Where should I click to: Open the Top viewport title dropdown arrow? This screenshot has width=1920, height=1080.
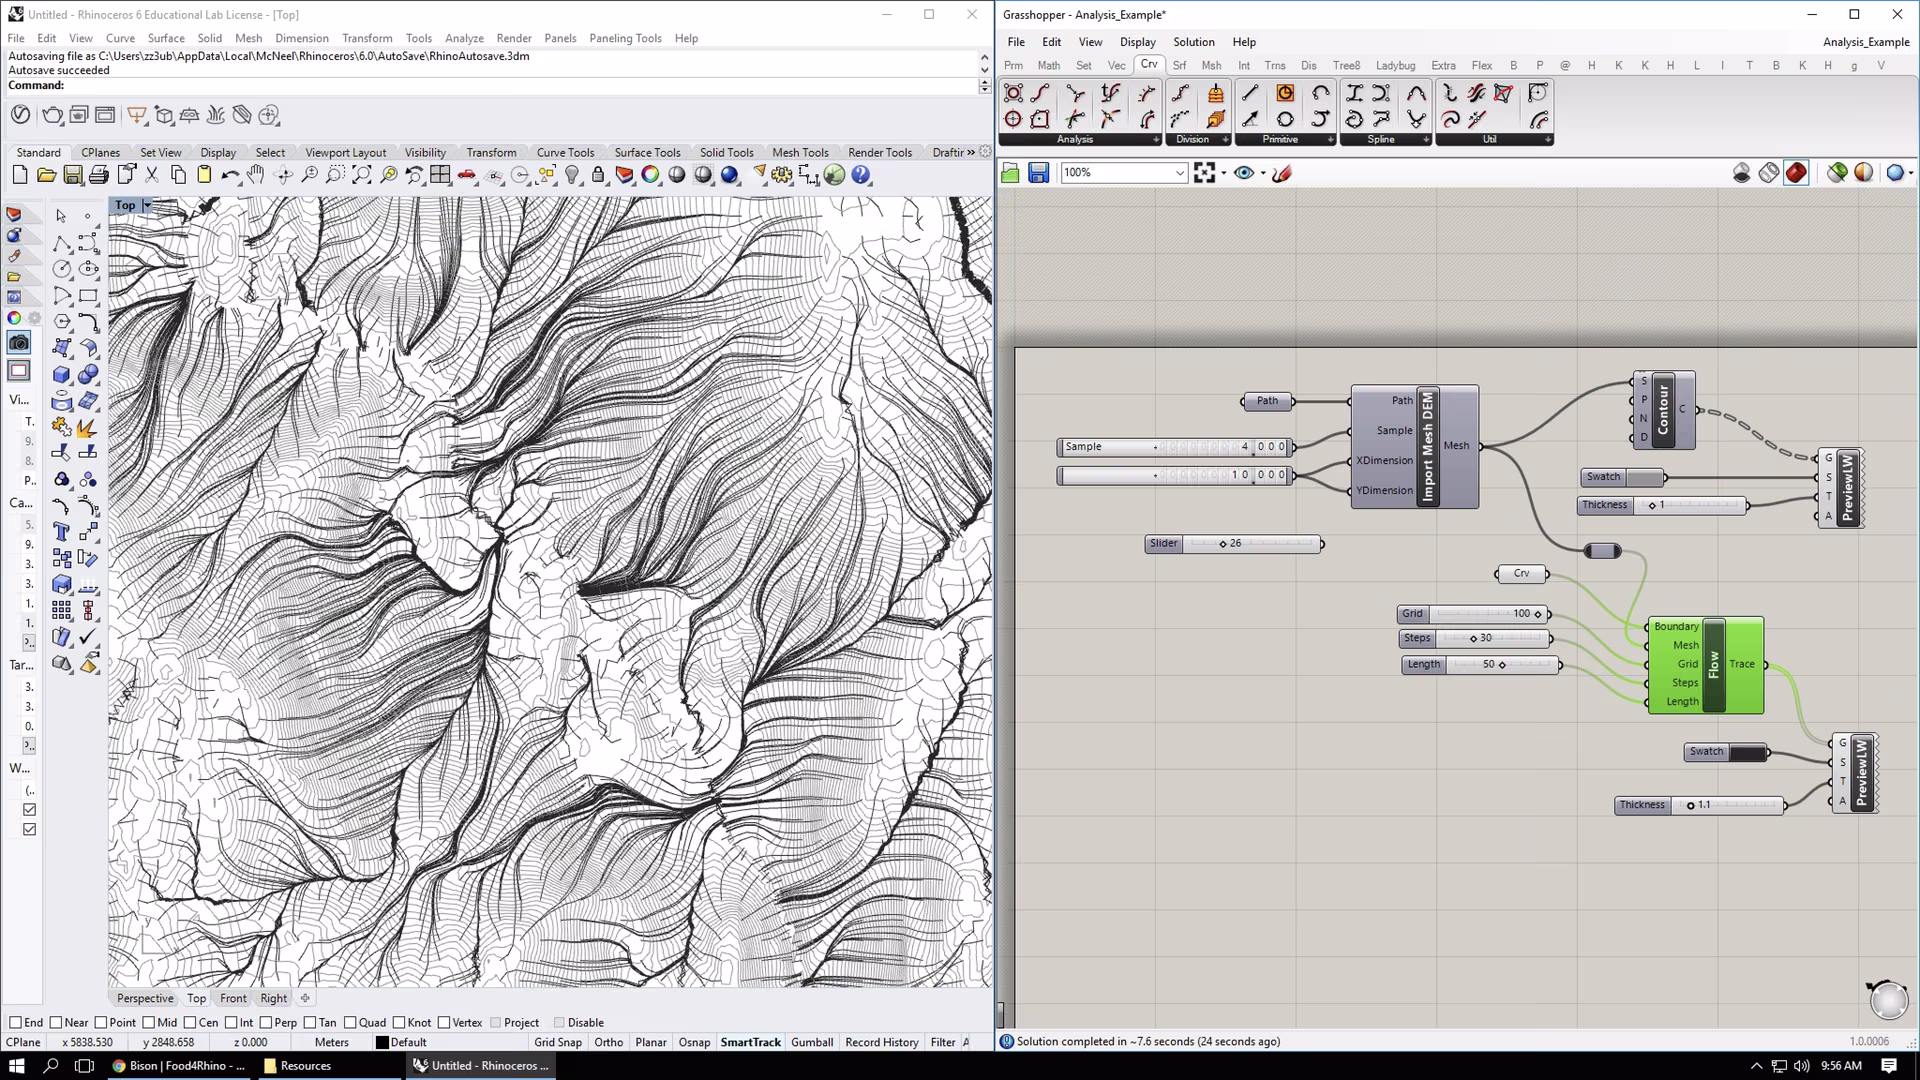(147, 205)
